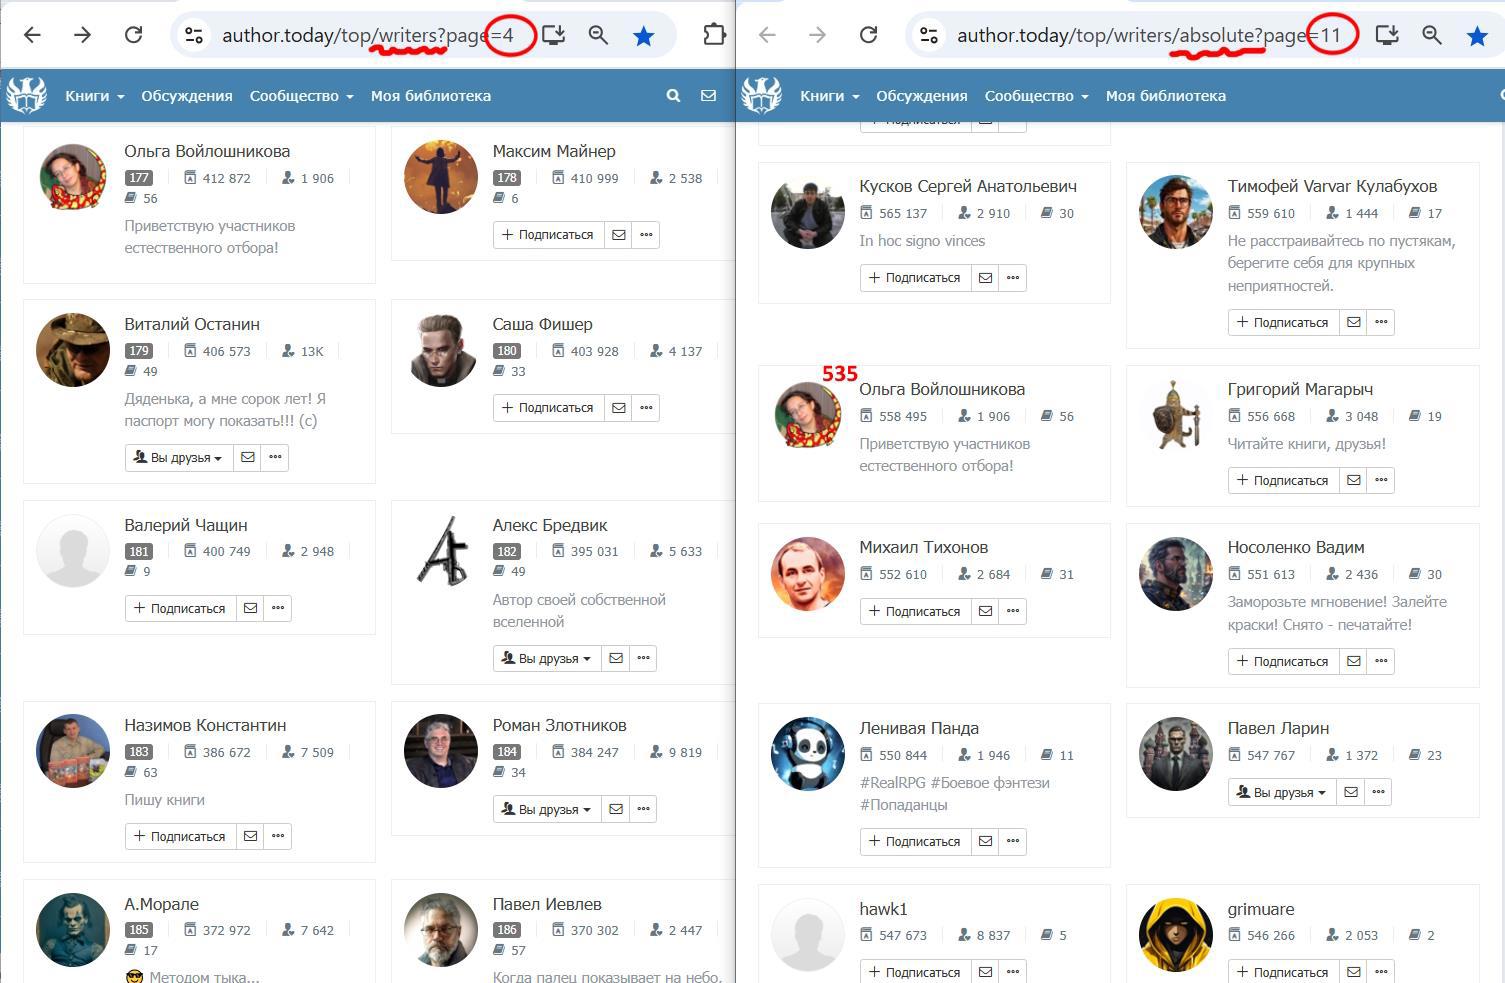Send message to Максим Майнер
Viewport: 1505px width, 983px height.
[x=619, y=235]
